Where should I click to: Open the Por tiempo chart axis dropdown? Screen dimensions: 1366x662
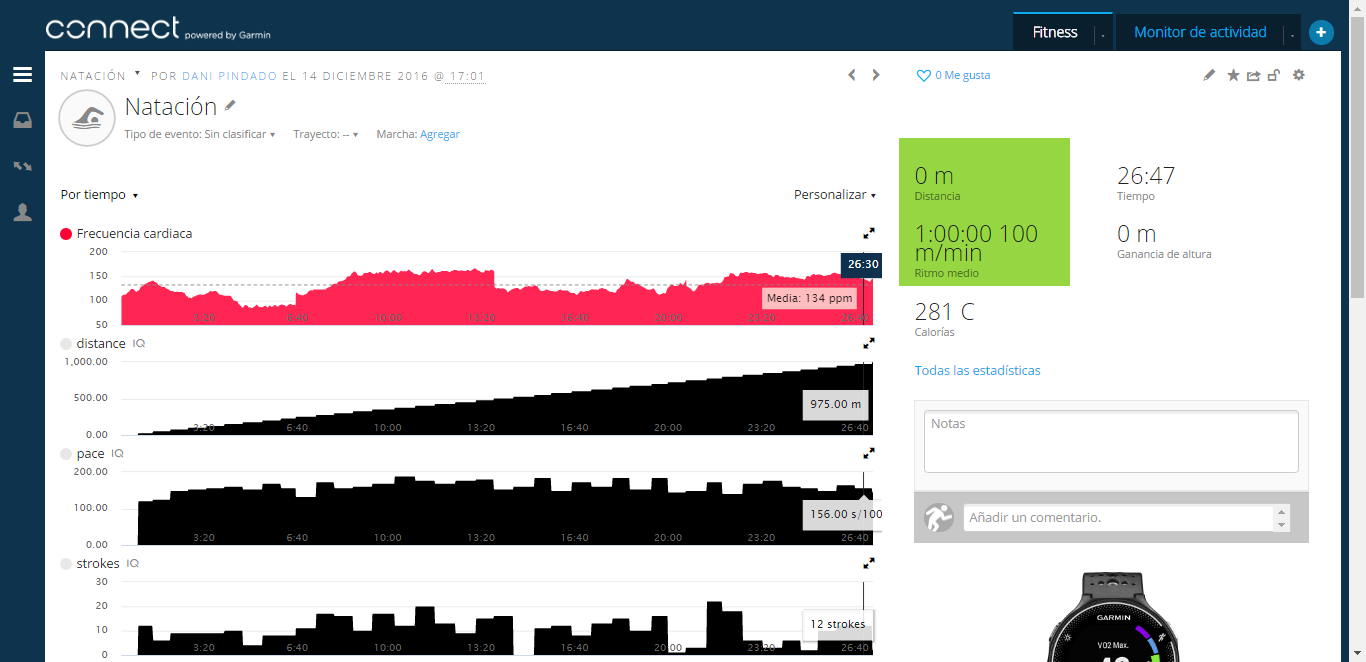point(100,195)
